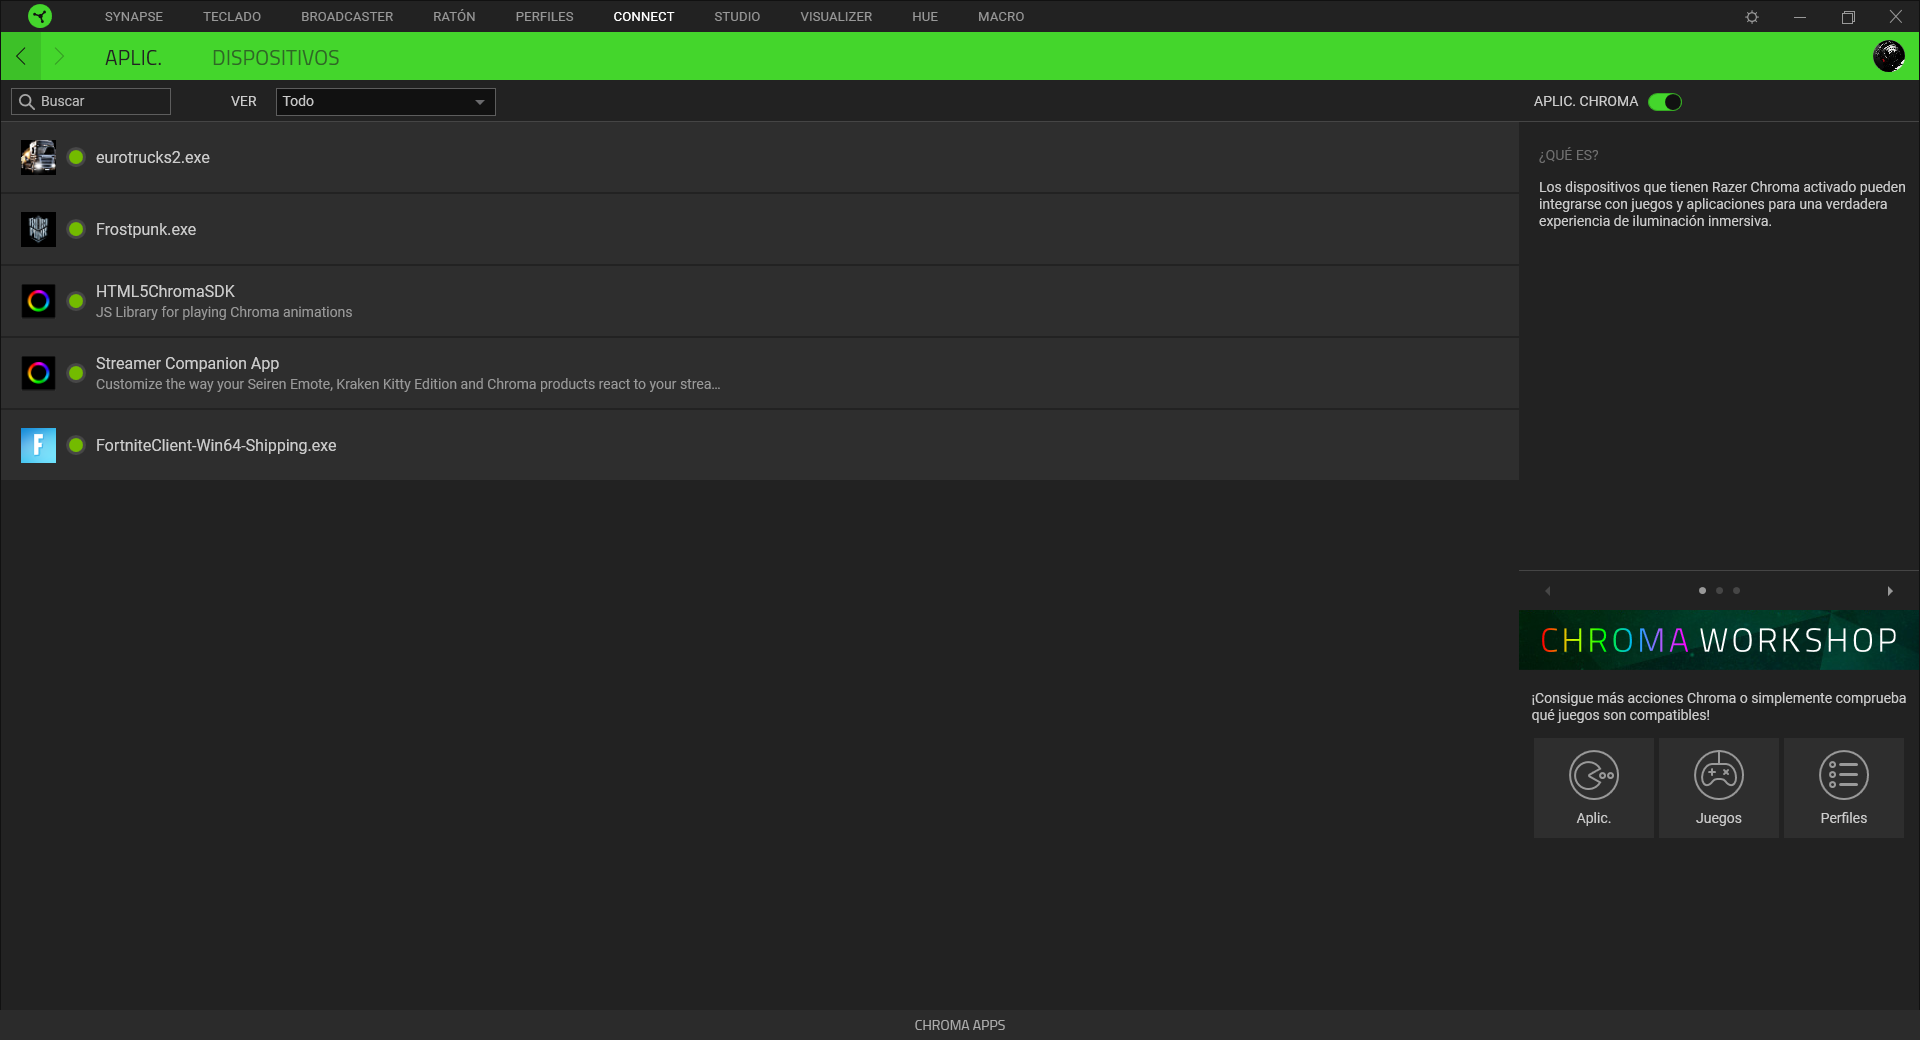Click the ¿QUÉ ES? heading

point(1568,155)
